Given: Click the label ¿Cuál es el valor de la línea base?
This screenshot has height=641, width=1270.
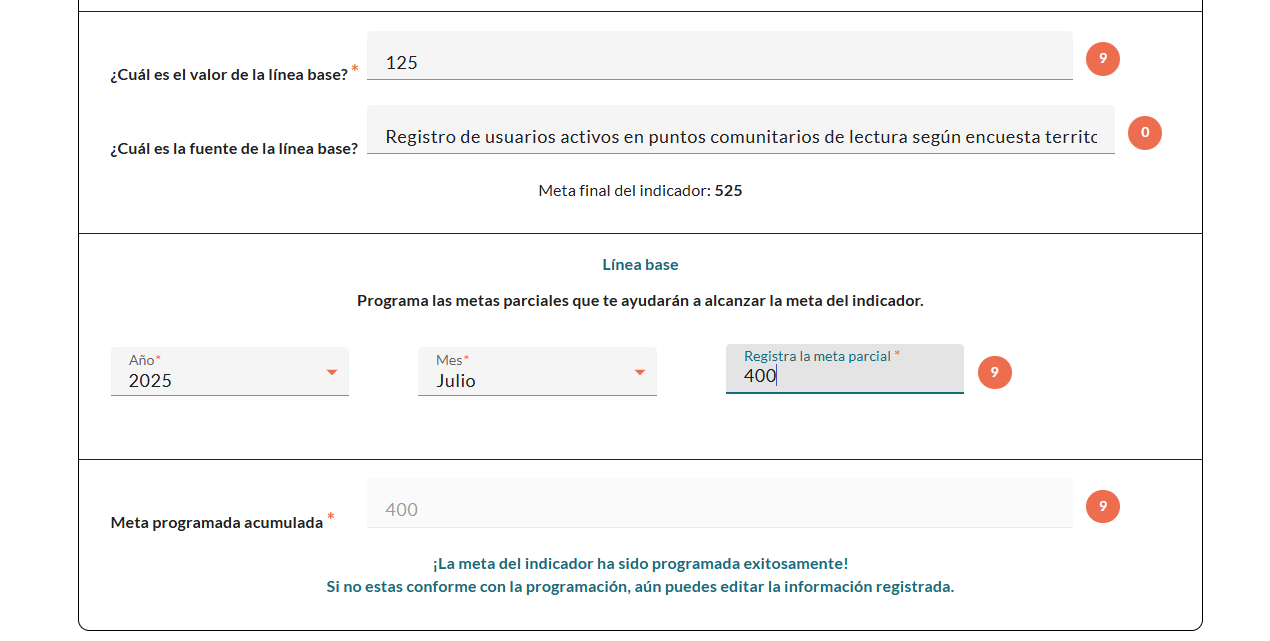Looking at the screenshot, I should click(x=229, y=74).
